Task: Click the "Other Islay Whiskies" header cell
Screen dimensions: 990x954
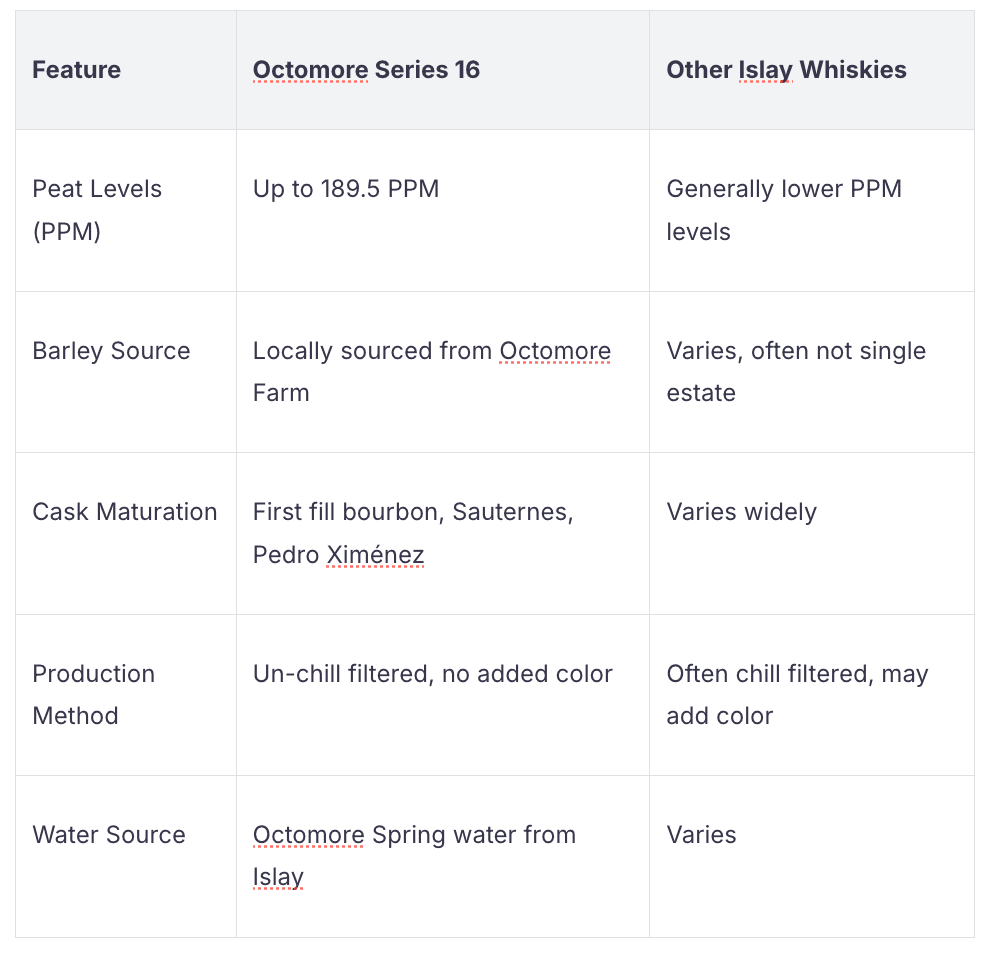Action: (786, 70)
